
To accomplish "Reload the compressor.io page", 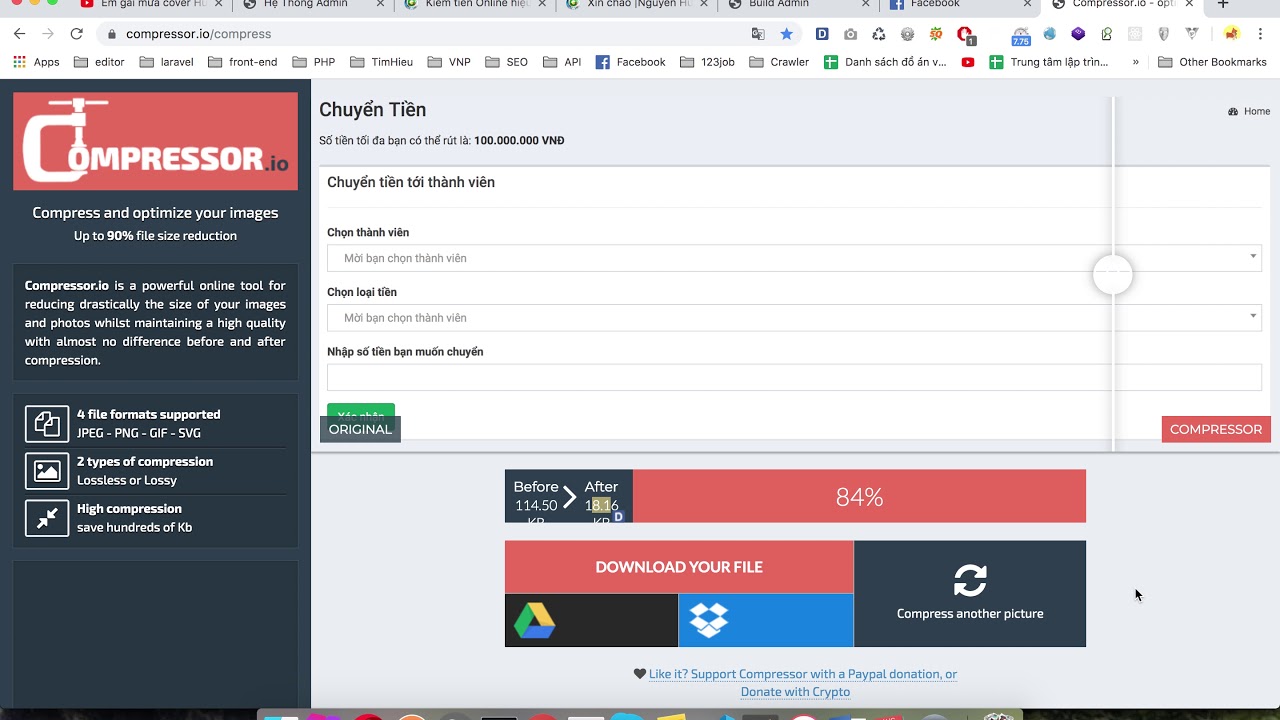I will tap(78, 34).
